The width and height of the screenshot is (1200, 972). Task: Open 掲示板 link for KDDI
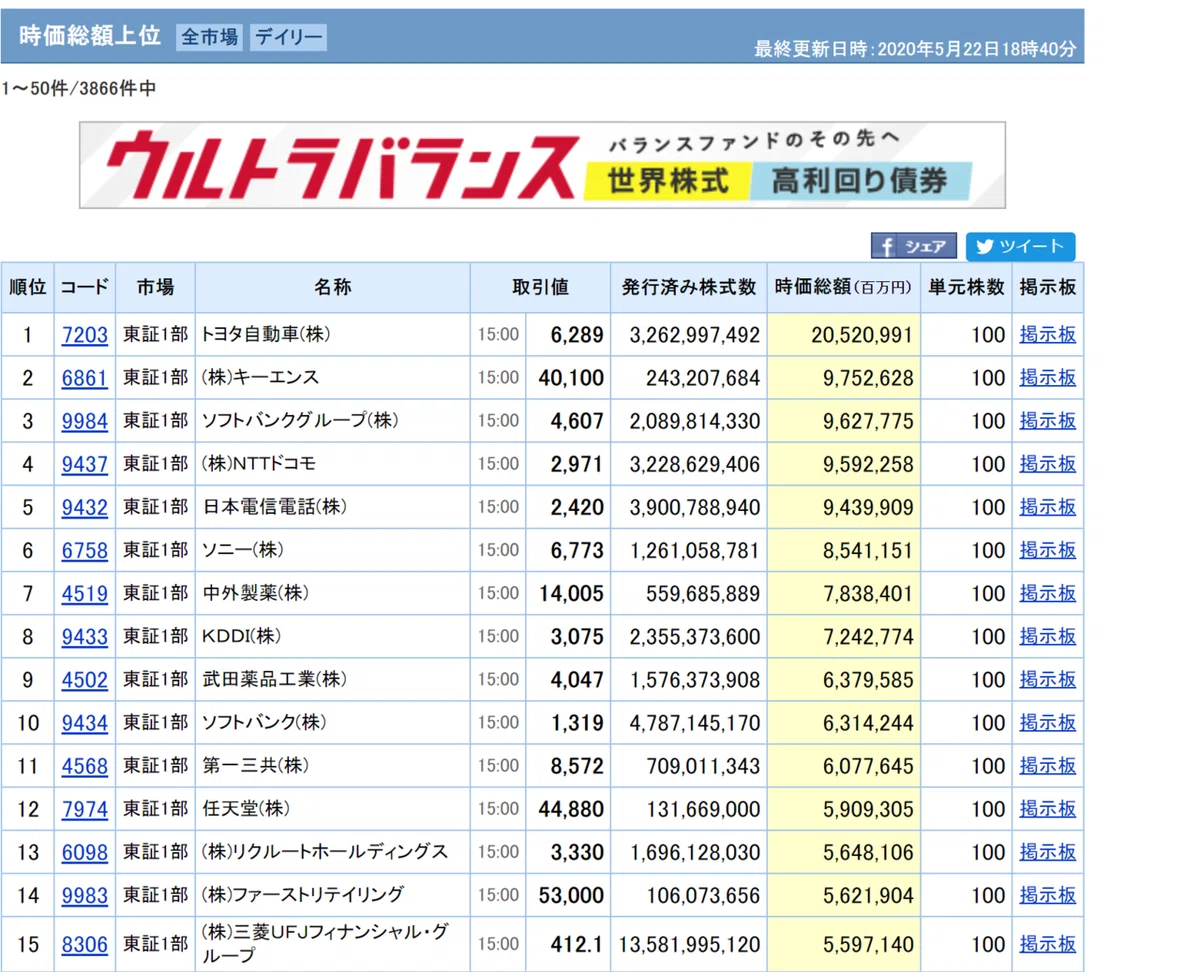(1048, 636)
